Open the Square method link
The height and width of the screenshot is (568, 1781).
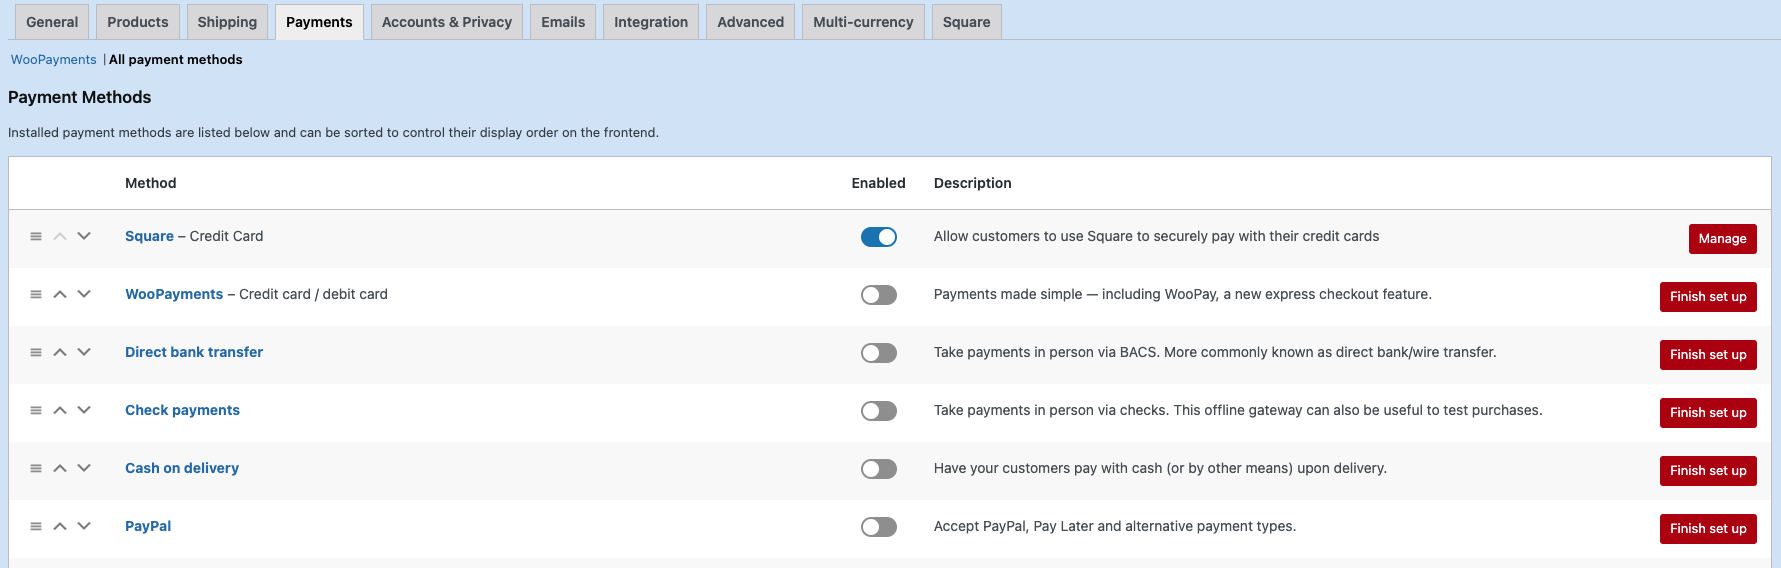[149, 236]
